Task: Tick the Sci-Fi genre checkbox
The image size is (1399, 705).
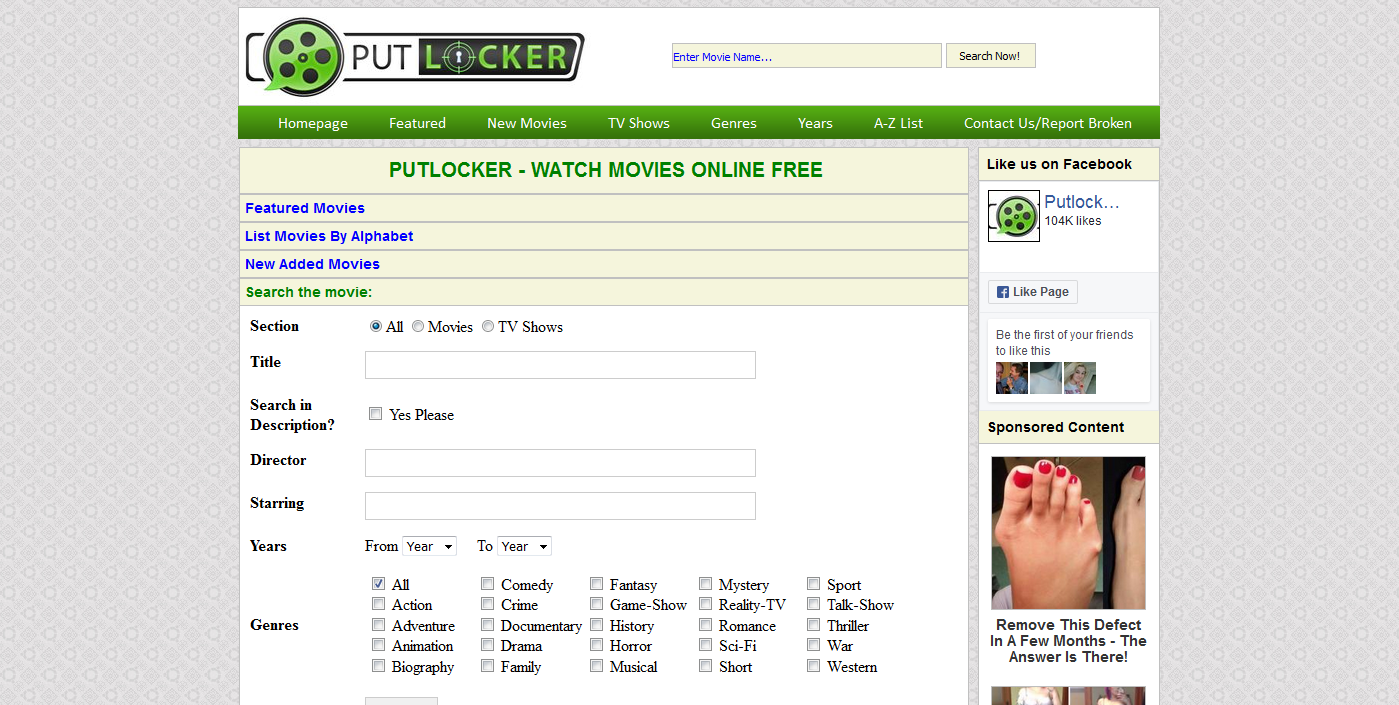Action: point(705,645)
